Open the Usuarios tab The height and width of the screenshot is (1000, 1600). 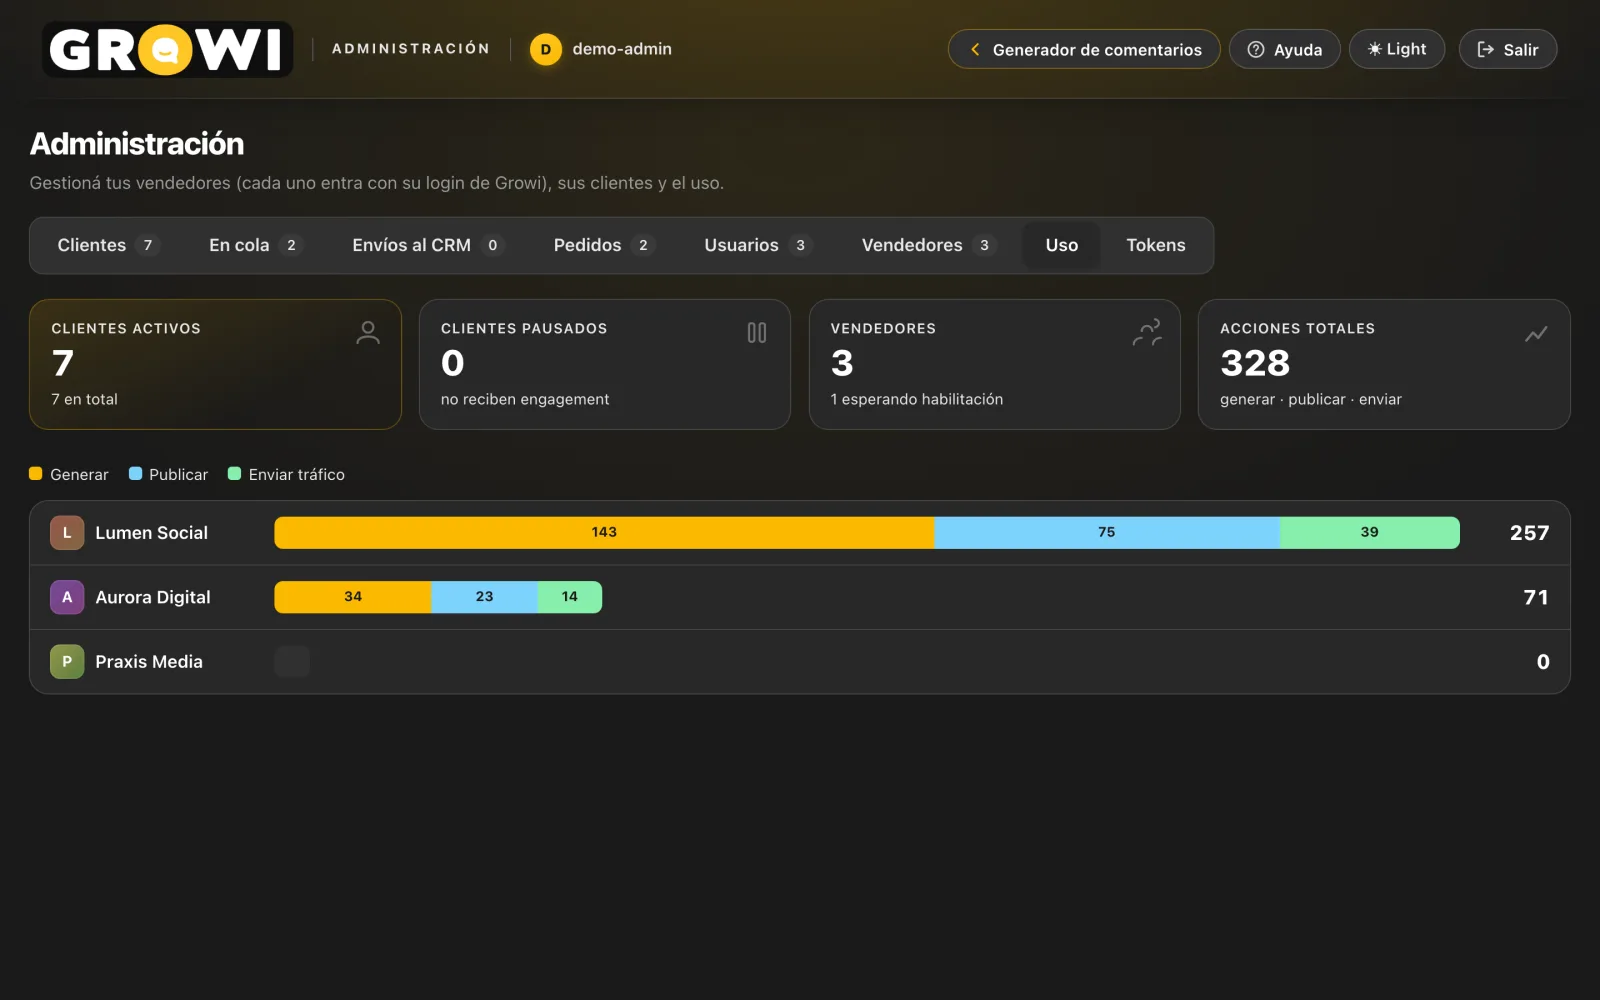coord(758,245)
